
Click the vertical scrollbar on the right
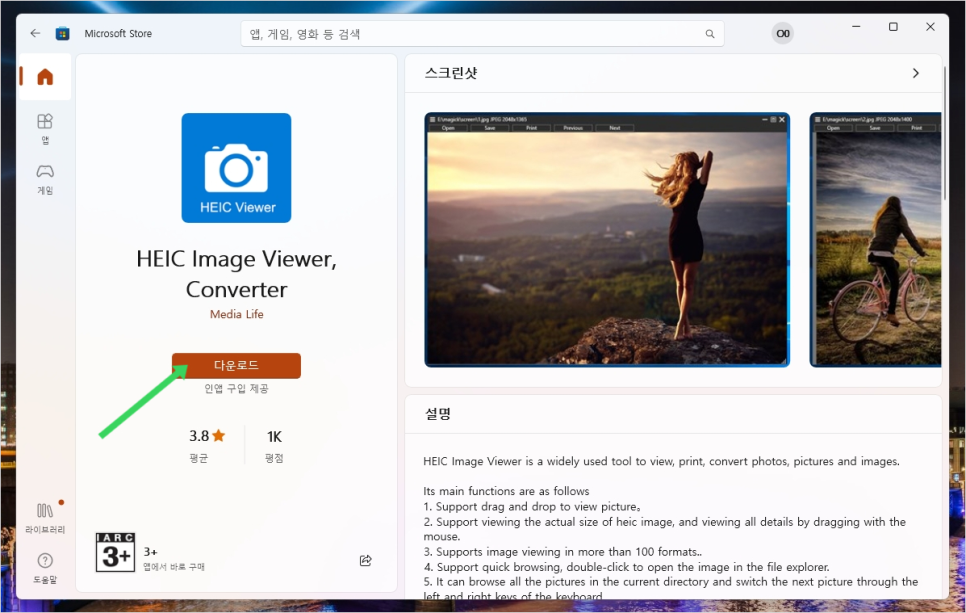tap(944, 133)
